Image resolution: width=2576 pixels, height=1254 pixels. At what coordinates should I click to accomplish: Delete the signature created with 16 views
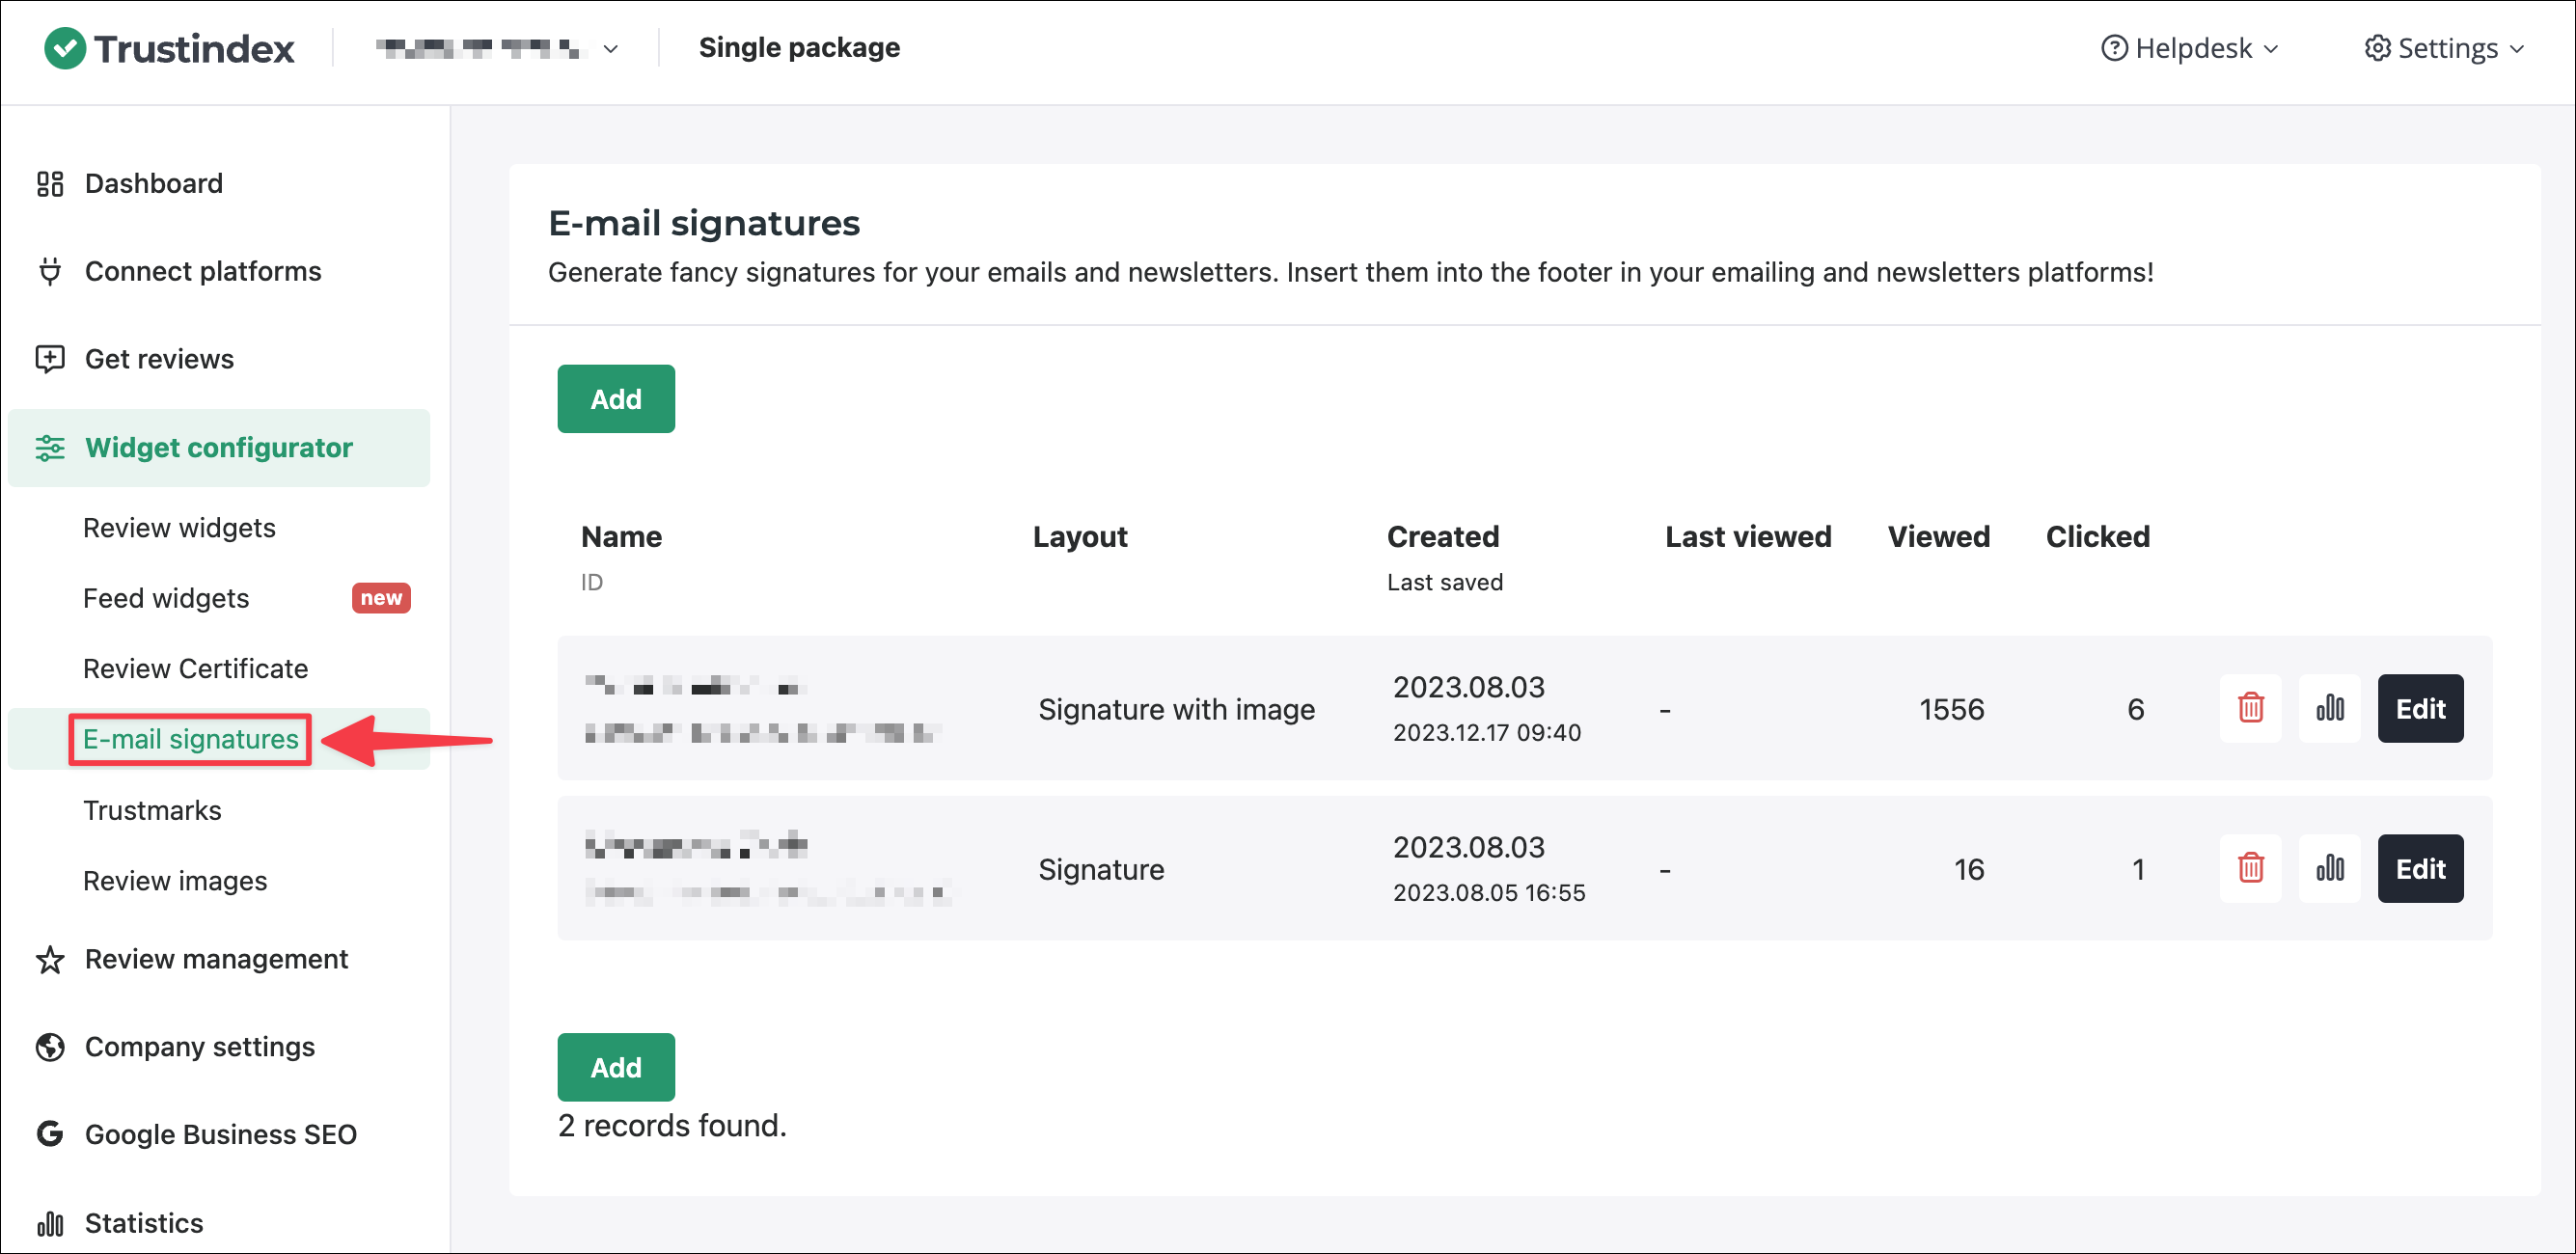click(x=2250, y=868)
